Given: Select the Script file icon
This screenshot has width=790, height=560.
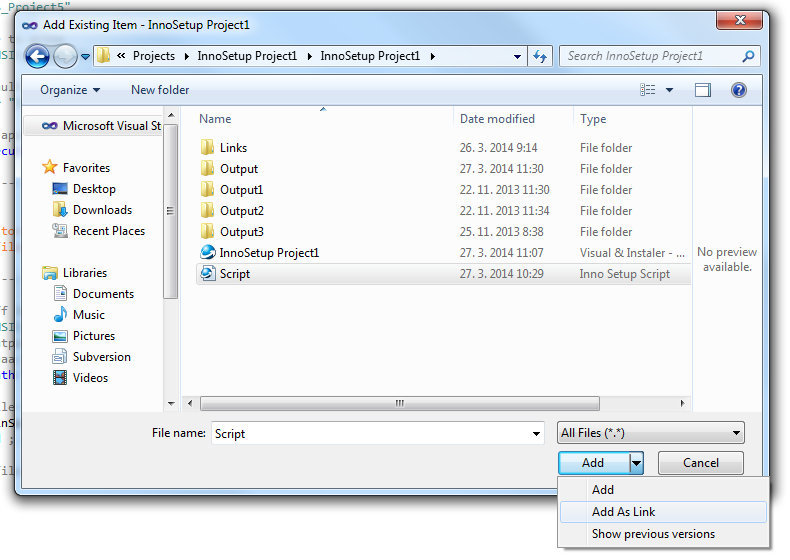Looking at the screenshot, I should (208, 274).
